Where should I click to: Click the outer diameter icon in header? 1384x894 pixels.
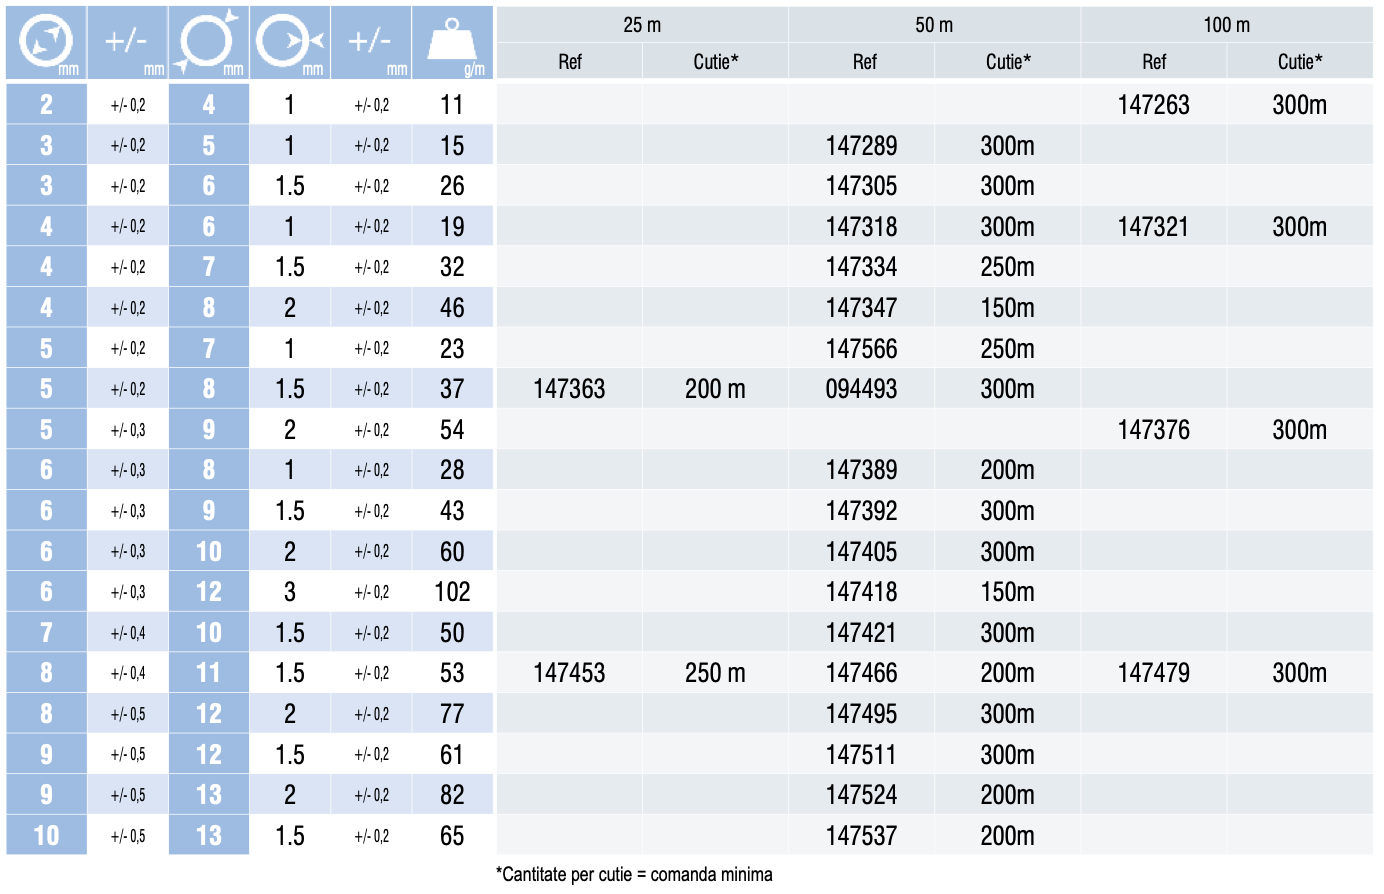208,42
